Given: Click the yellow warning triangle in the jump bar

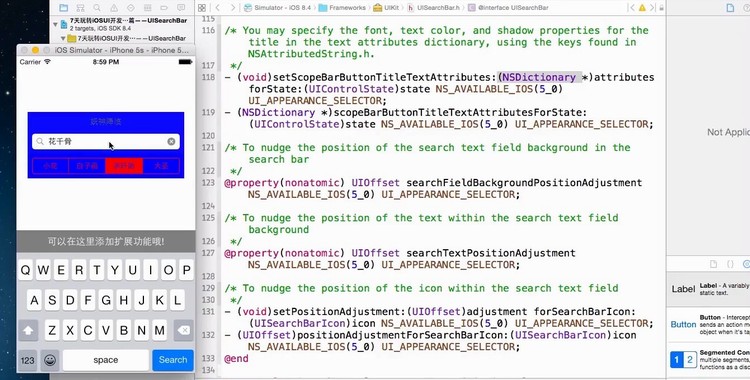Looking at the screenshot, I should 642,8.
